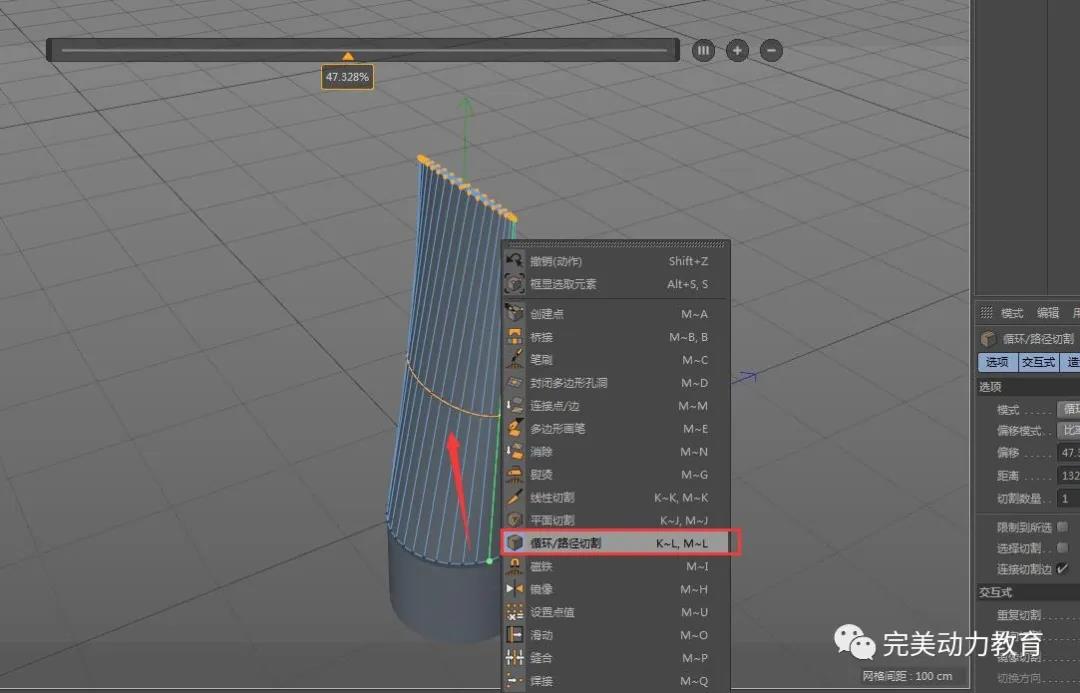Viewport: 1080px width, 693px height.
Task: Choose the 镜像 (Mirror) tool icon
Action: point(515,589)
